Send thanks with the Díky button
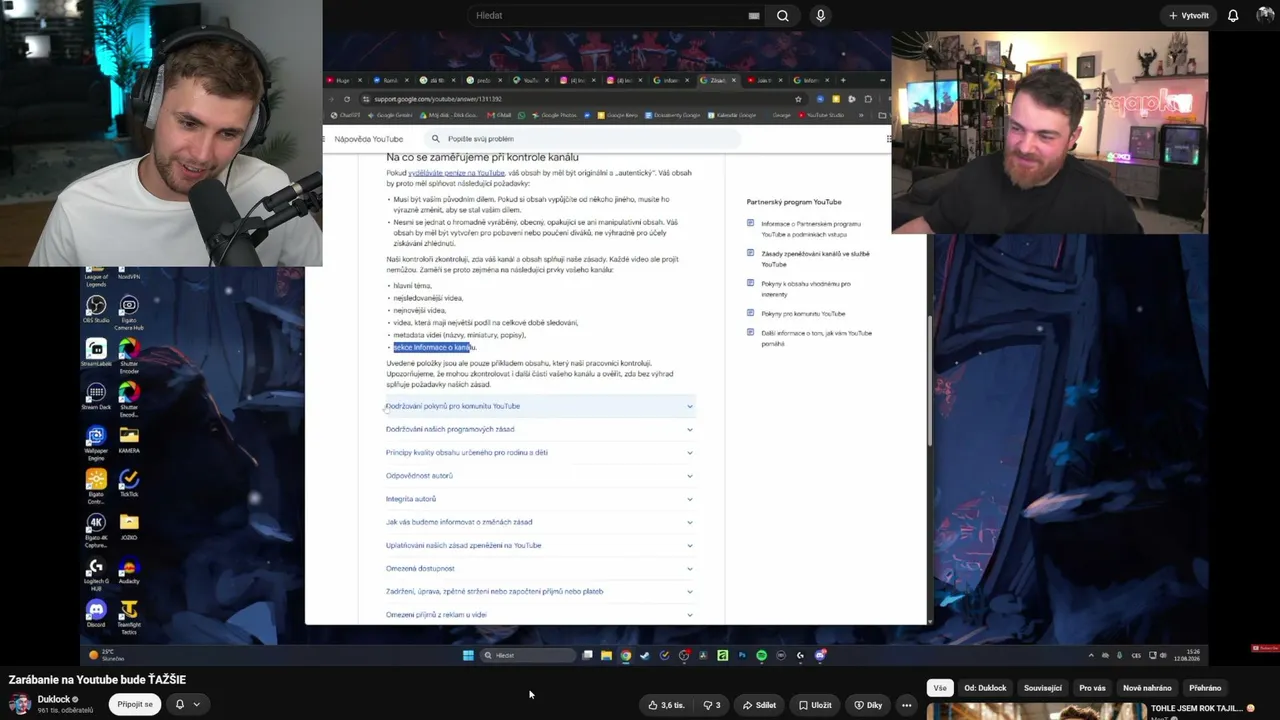Viewport: 1280px width, 720px height. (x=868, y=705)
